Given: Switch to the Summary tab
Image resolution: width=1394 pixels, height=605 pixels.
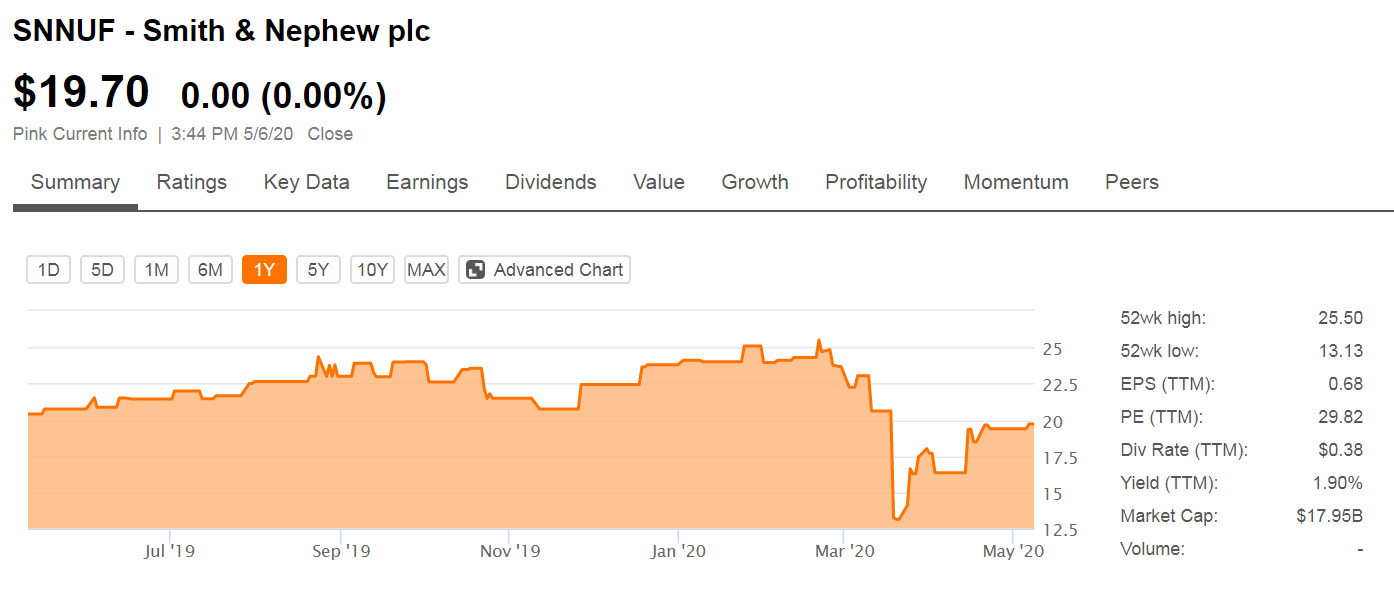Looking at the screenshot, I should click(75, 182).
